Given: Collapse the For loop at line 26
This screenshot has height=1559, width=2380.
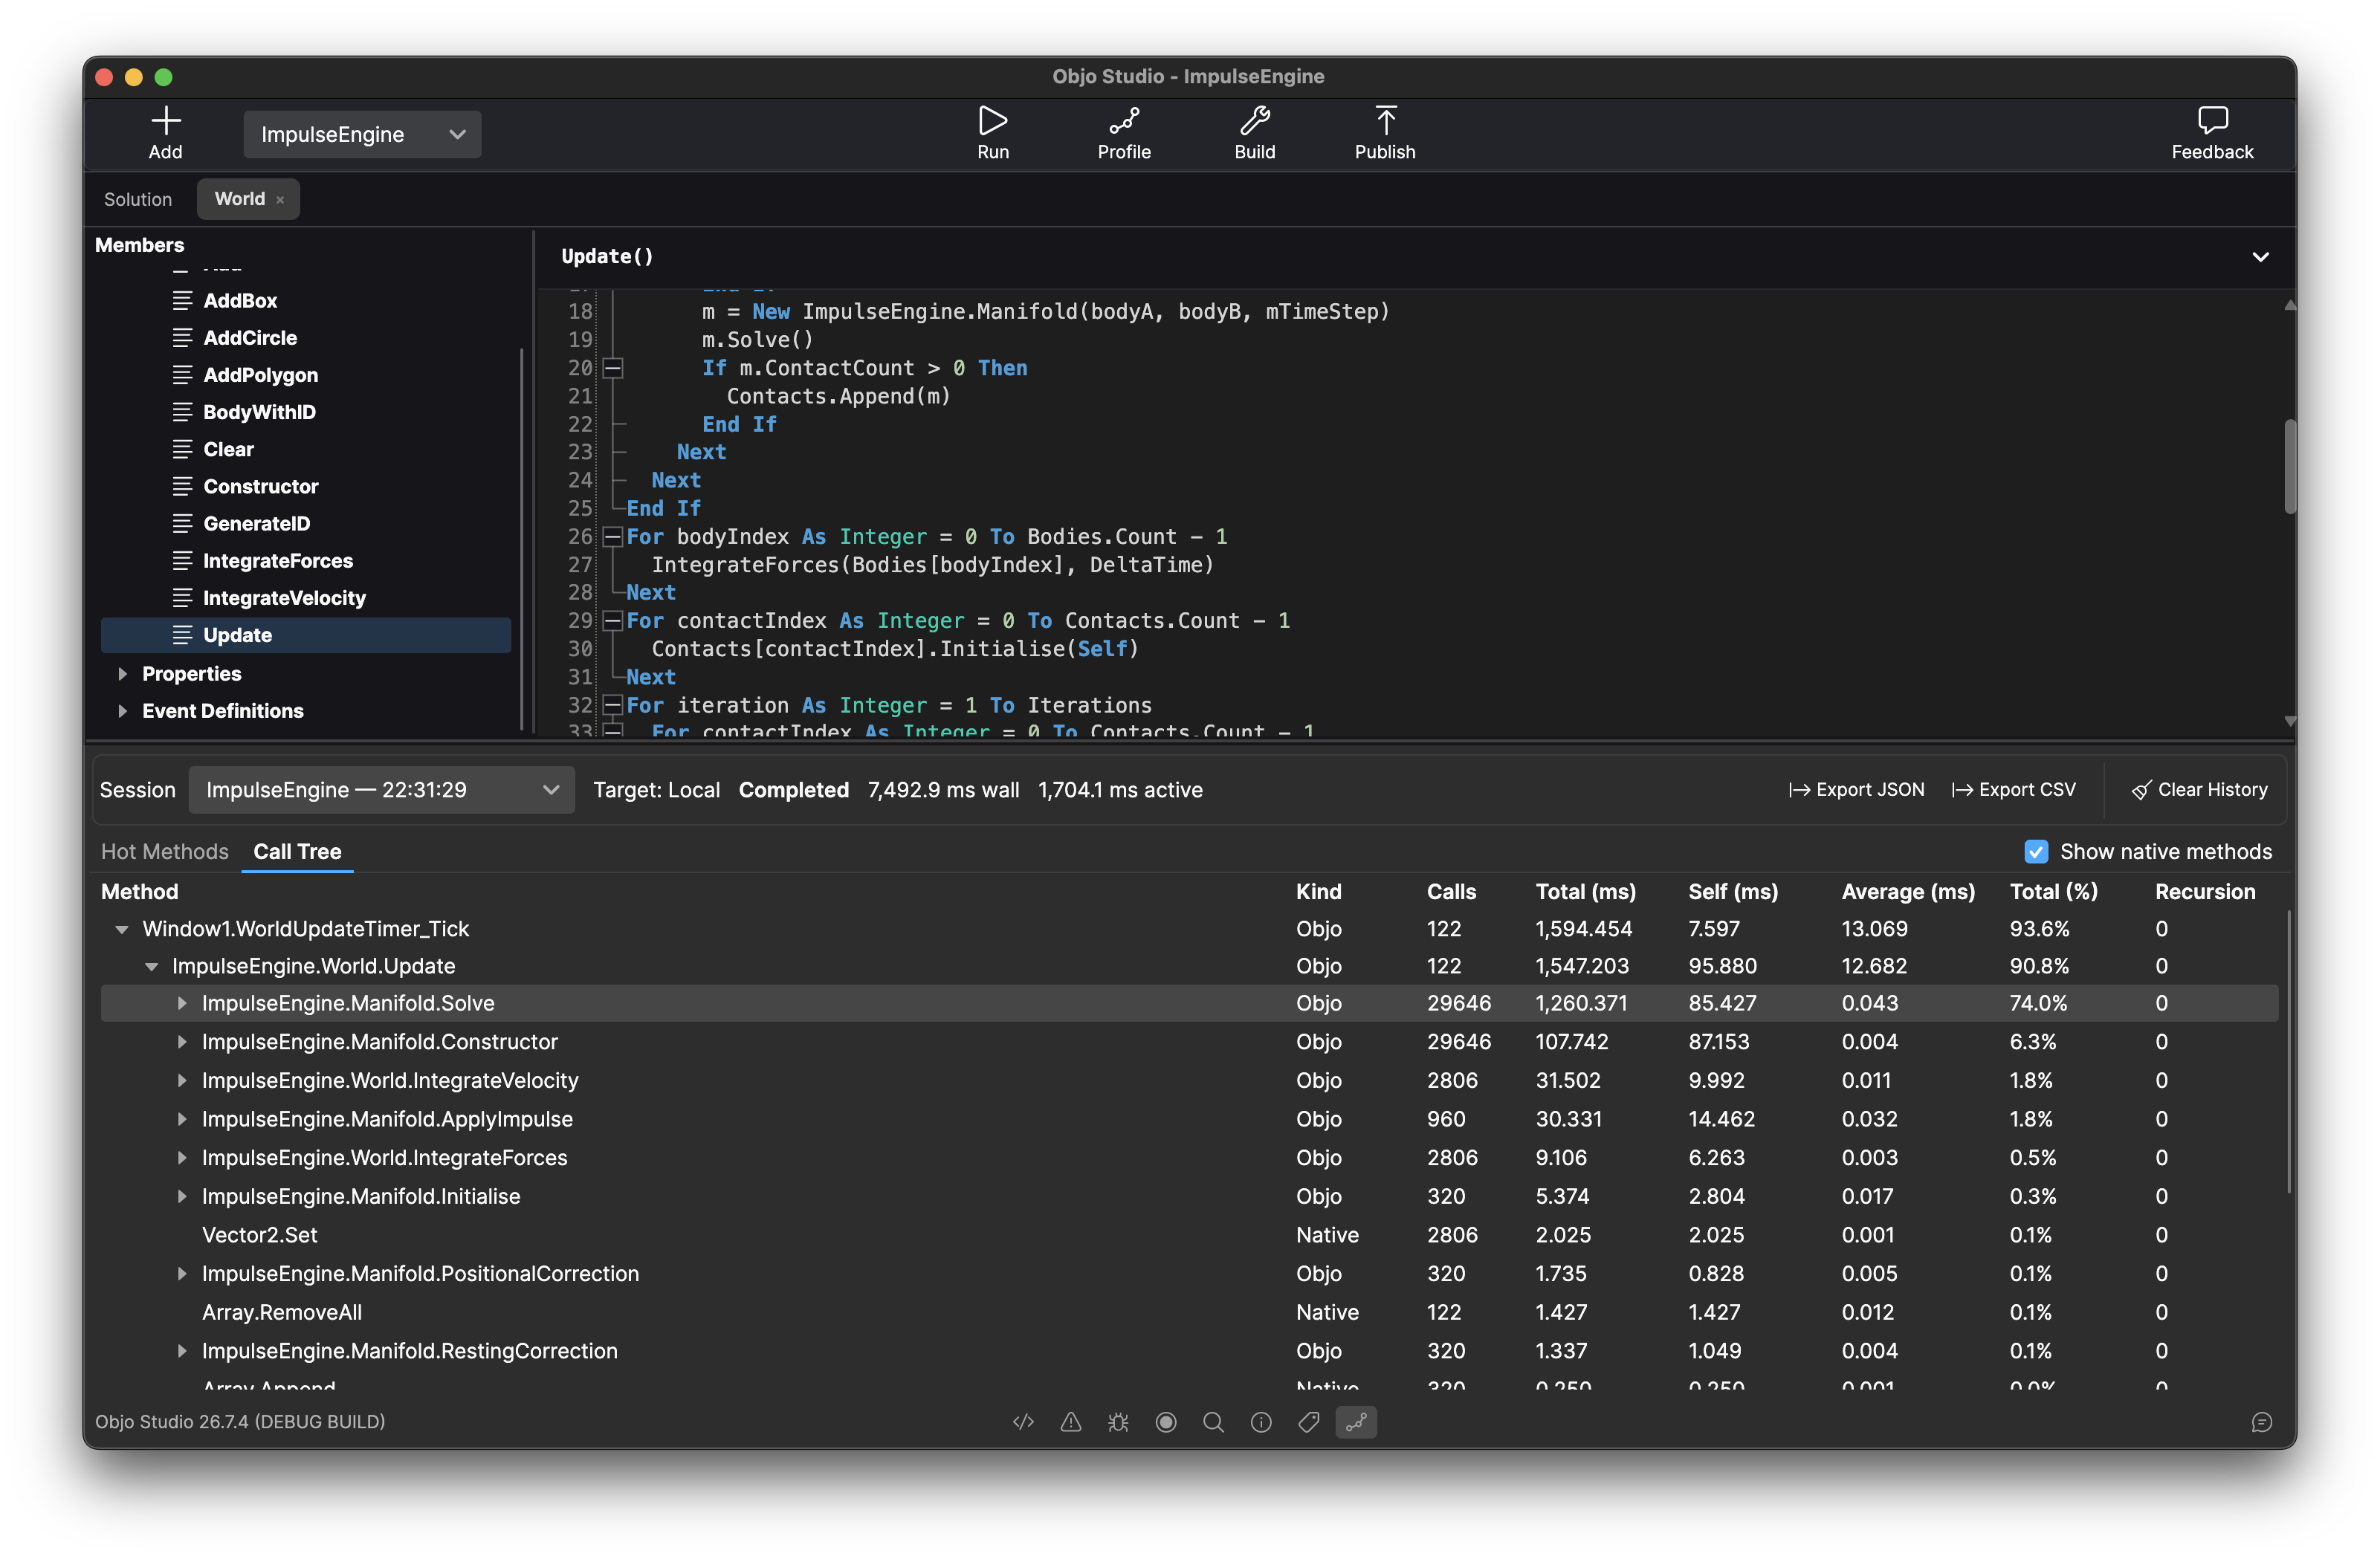Looking at the screenshot, I should pos(613,537).
